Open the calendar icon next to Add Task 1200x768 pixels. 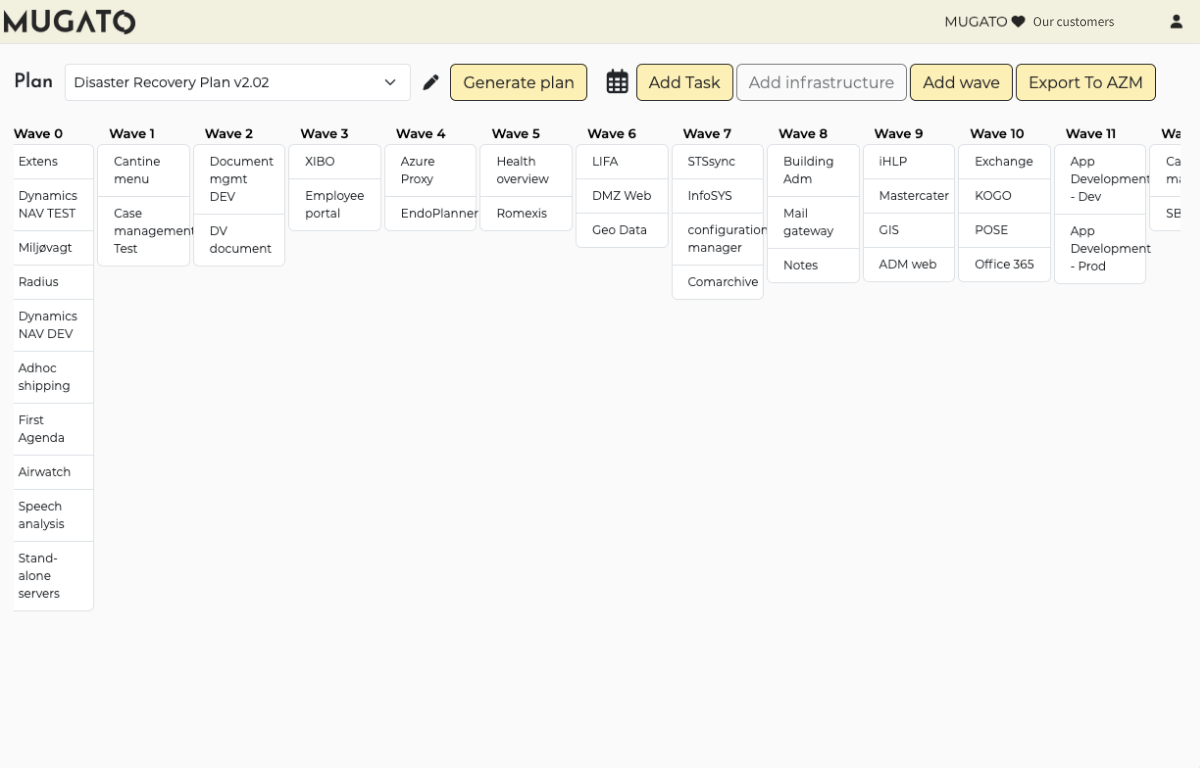tap(618, 83)
